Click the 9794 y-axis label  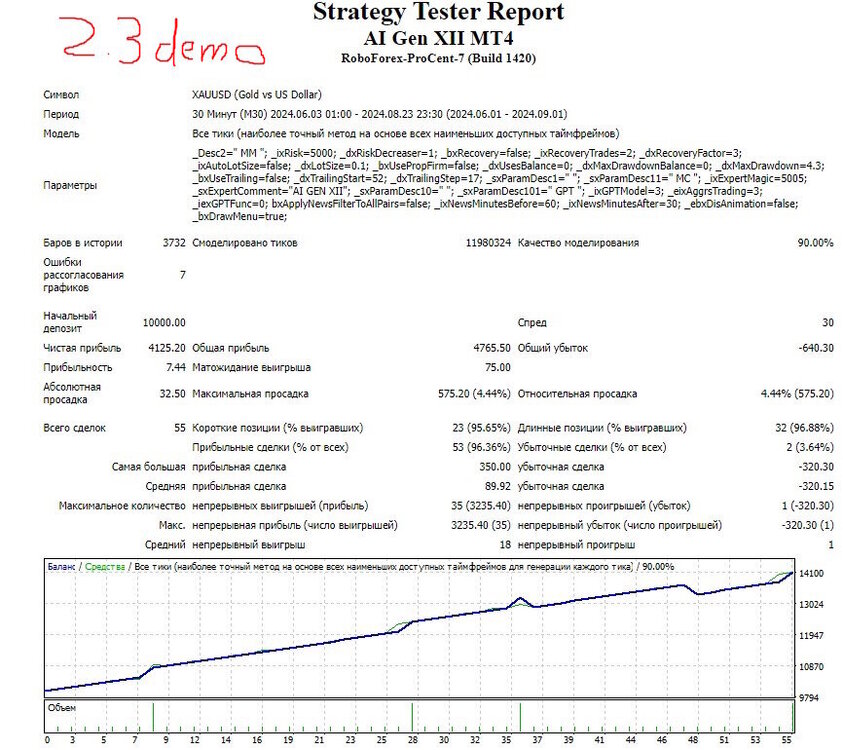809,698
